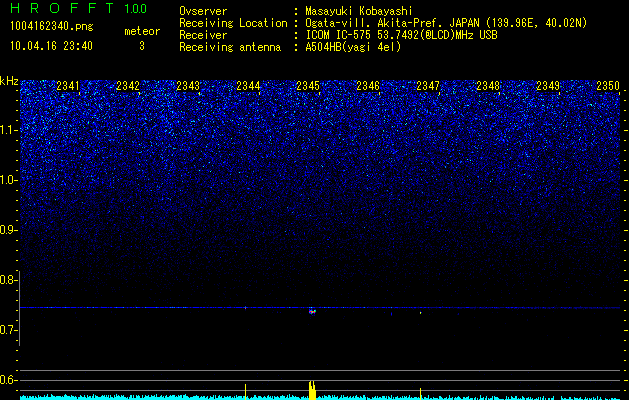Click the 0.8 kHz axis label
This screenshot has height=400, width=629.
tap(7, 280)
